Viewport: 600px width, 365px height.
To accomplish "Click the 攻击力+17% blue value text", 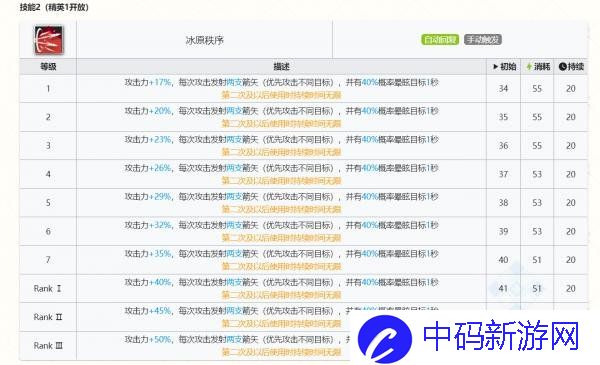I will [160, 82].
